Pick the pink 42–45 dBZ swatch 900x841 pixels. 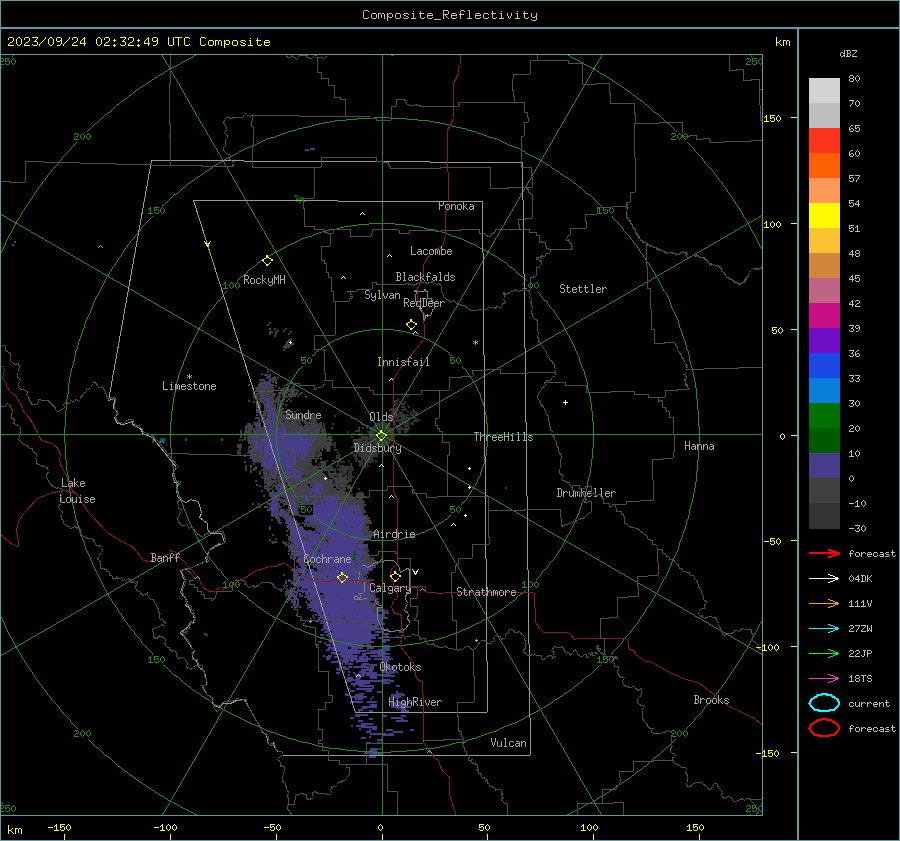[824, 291]
